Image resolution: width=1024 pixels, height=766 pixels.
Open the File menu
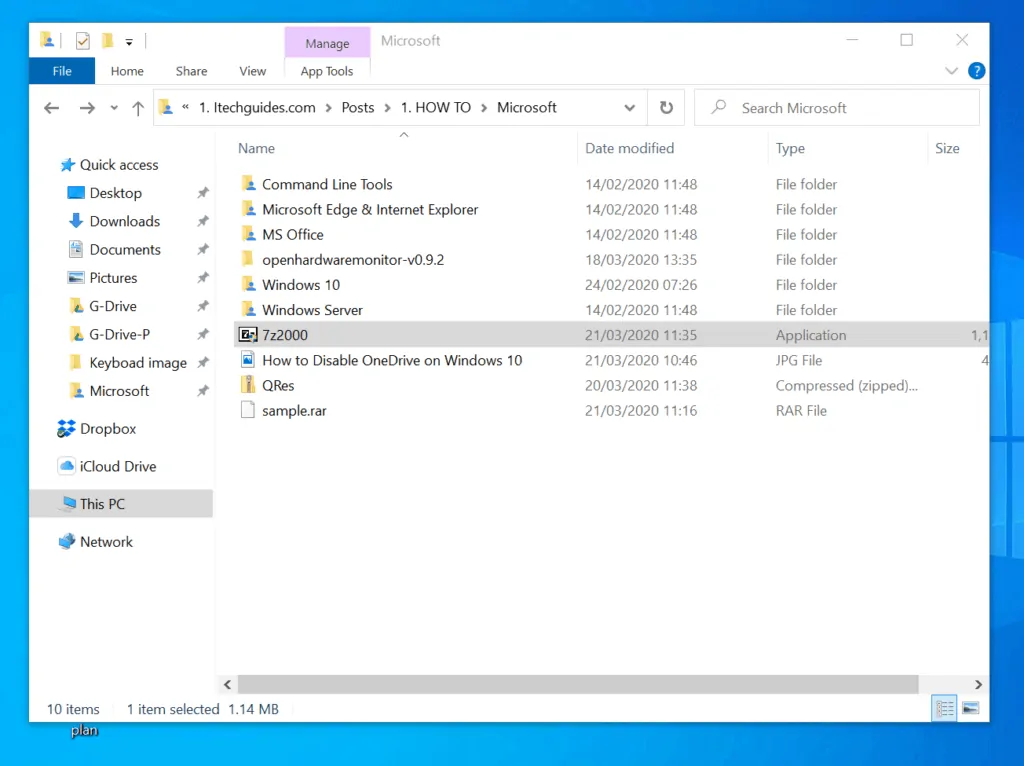(61, 71)
